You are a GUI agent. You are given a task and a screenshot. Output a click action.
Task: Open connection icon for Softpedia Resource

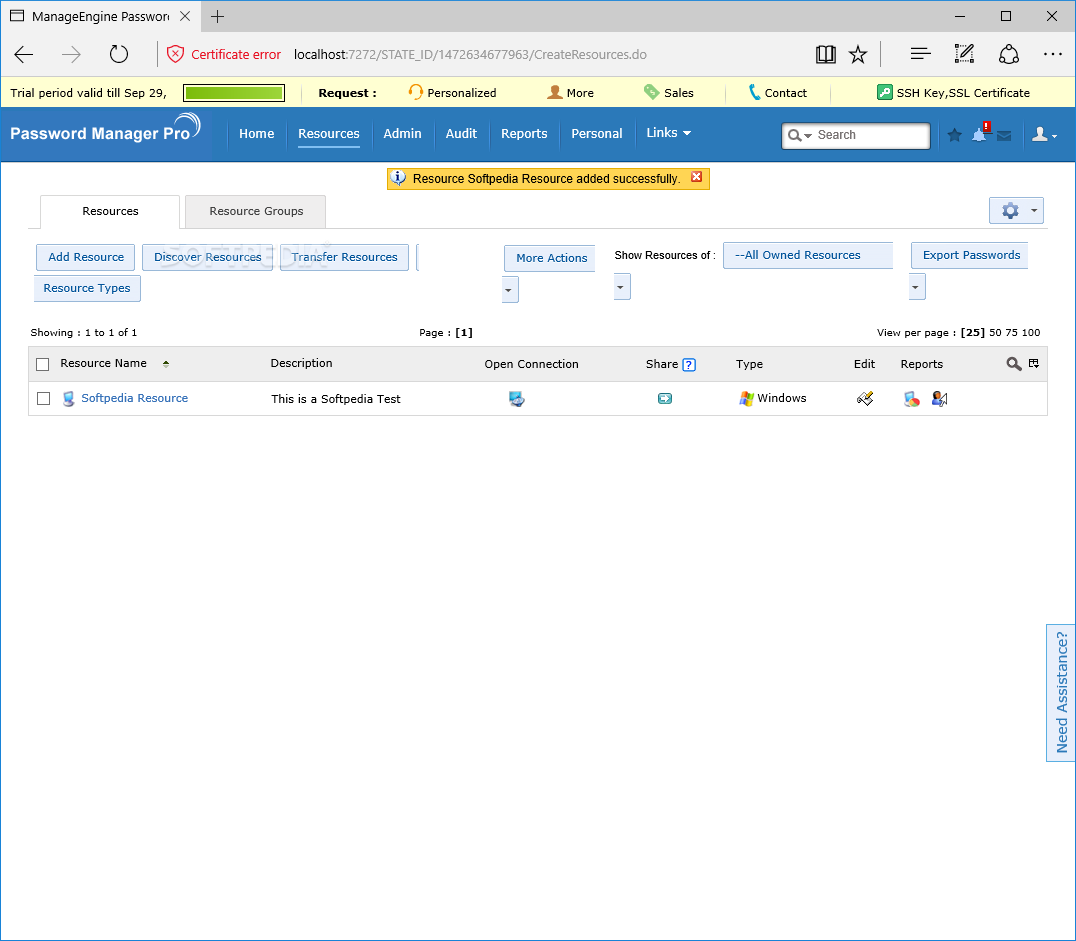[x=517, y=399]
